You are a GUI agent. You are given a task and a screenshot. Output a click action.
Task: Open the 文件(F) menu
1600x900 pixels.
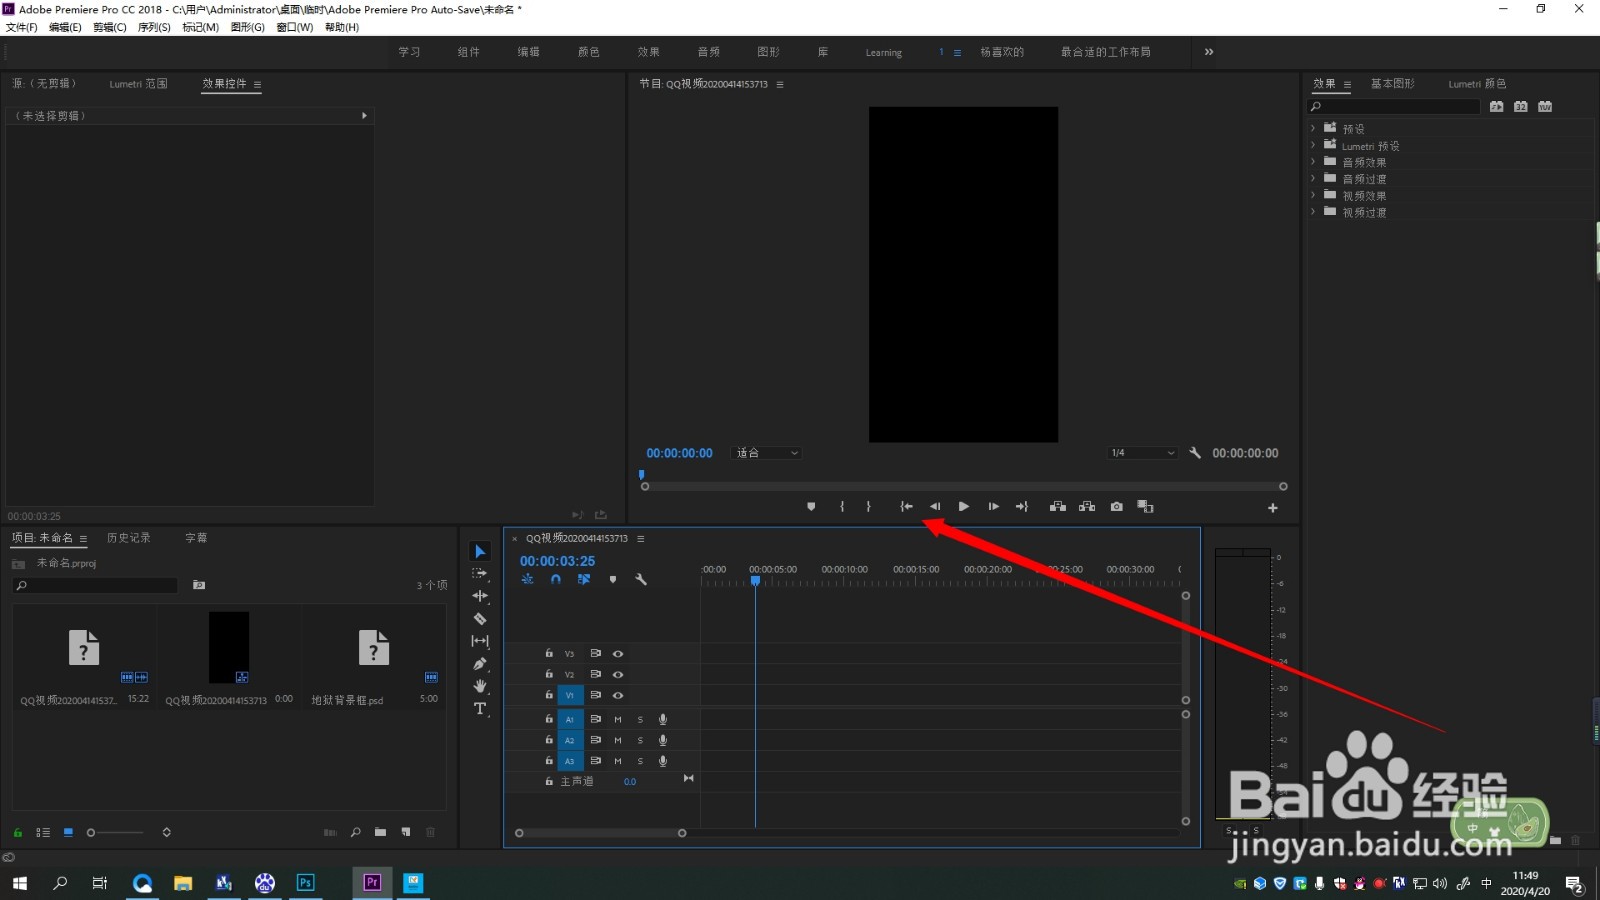22,27
